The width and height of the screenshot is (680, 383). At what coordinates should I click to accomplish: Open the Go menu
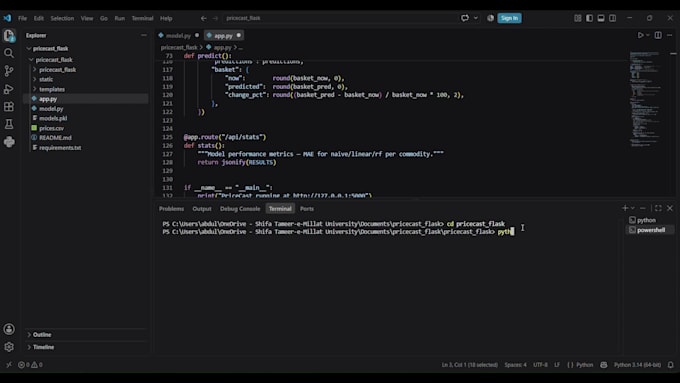pyautogui.click(x=104, y=18)
